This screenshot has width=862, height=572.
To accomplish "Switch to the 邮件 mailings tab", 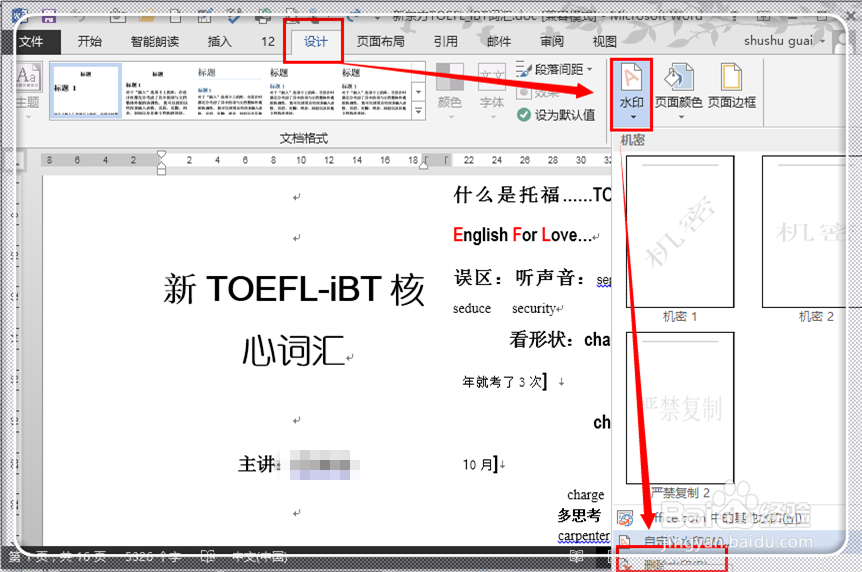I will click(499, 41).
